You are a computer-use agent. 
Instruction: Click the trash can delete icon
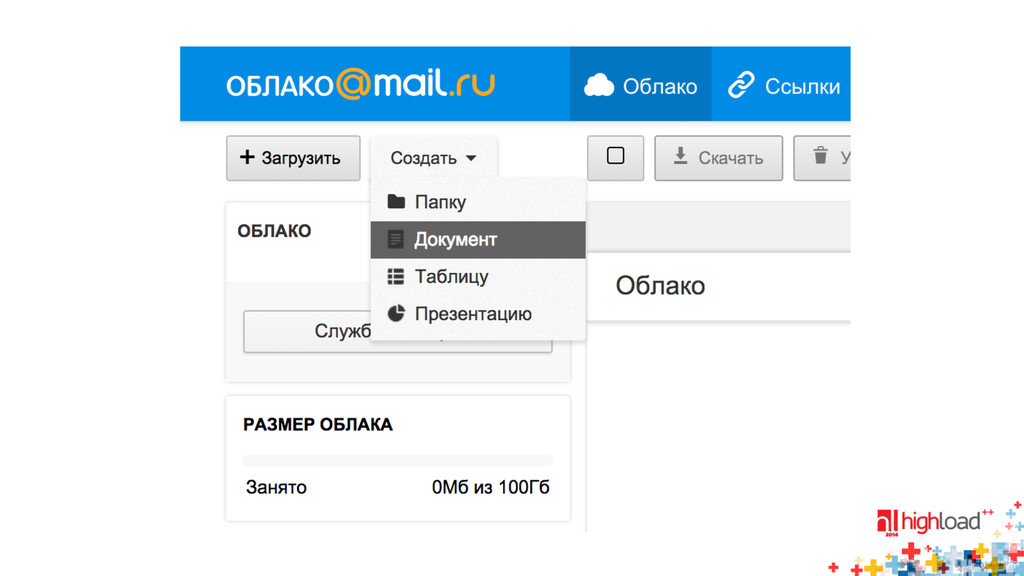click(820, 155)
